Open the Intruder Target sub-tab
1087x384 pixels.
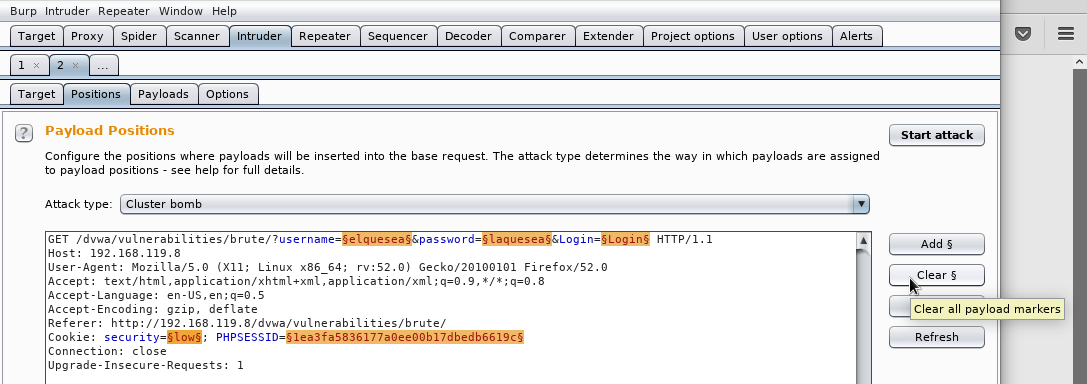click(x=36, y=94)
